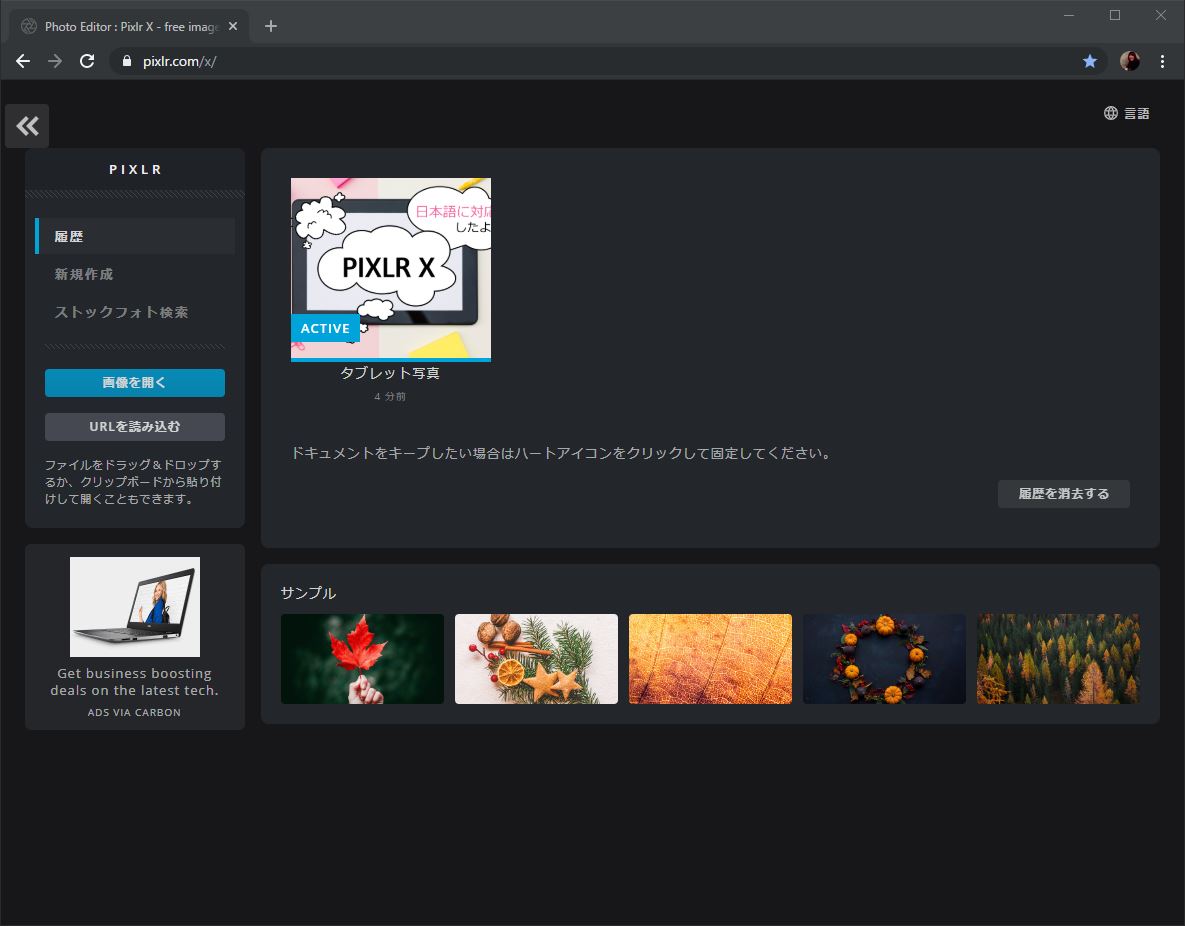Open Chrome three-dot menu
Screen dimensions: 1185x926
[1162, 61]
